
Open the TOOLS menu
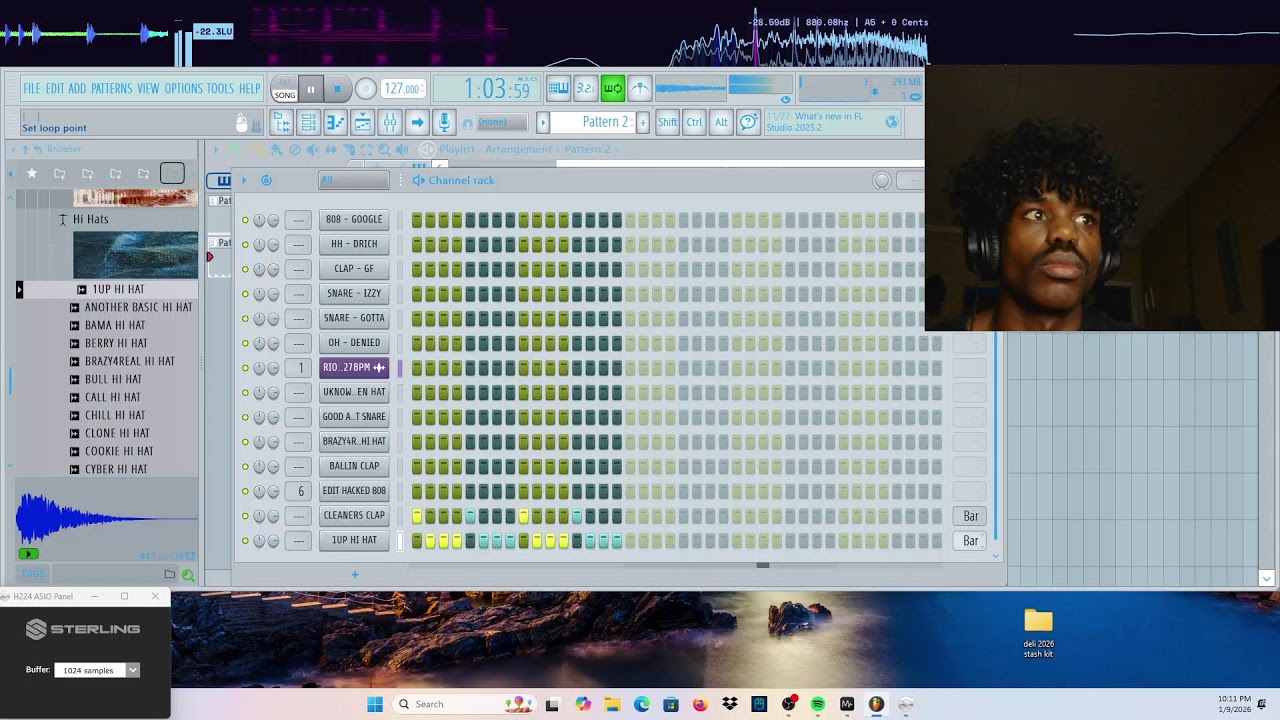220,88
